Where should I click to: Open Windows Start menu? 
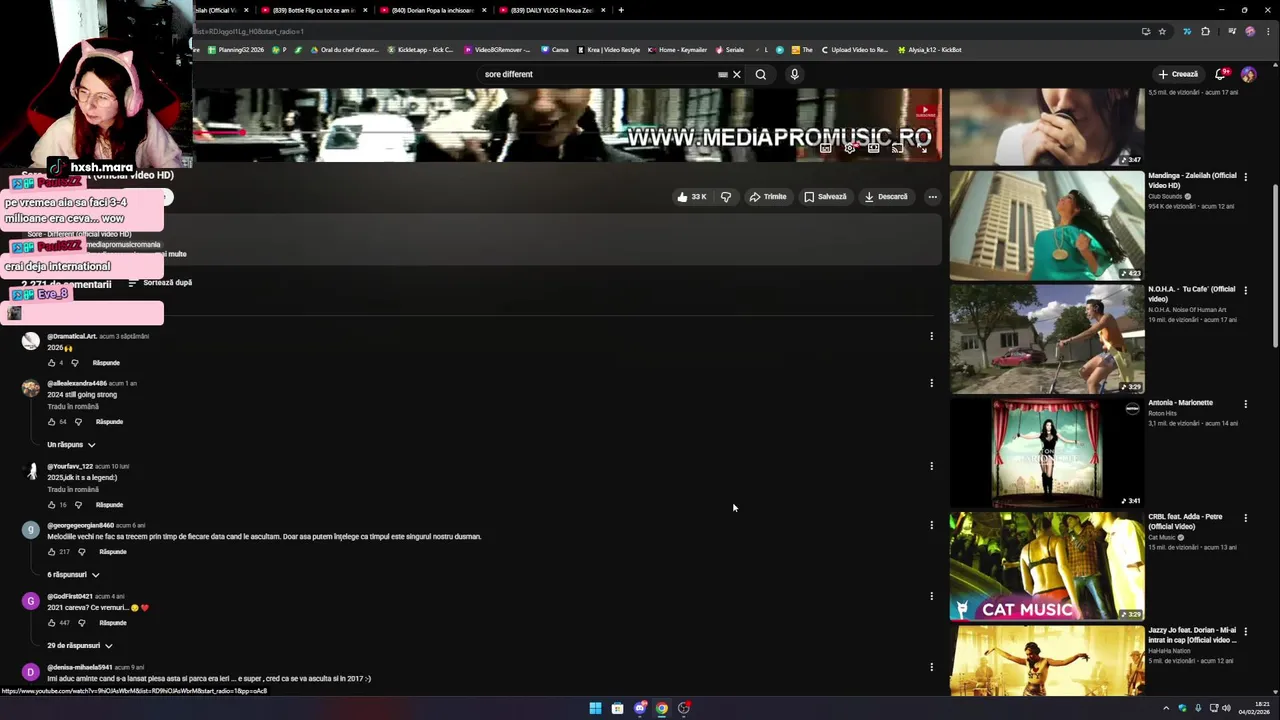[595, 708]
